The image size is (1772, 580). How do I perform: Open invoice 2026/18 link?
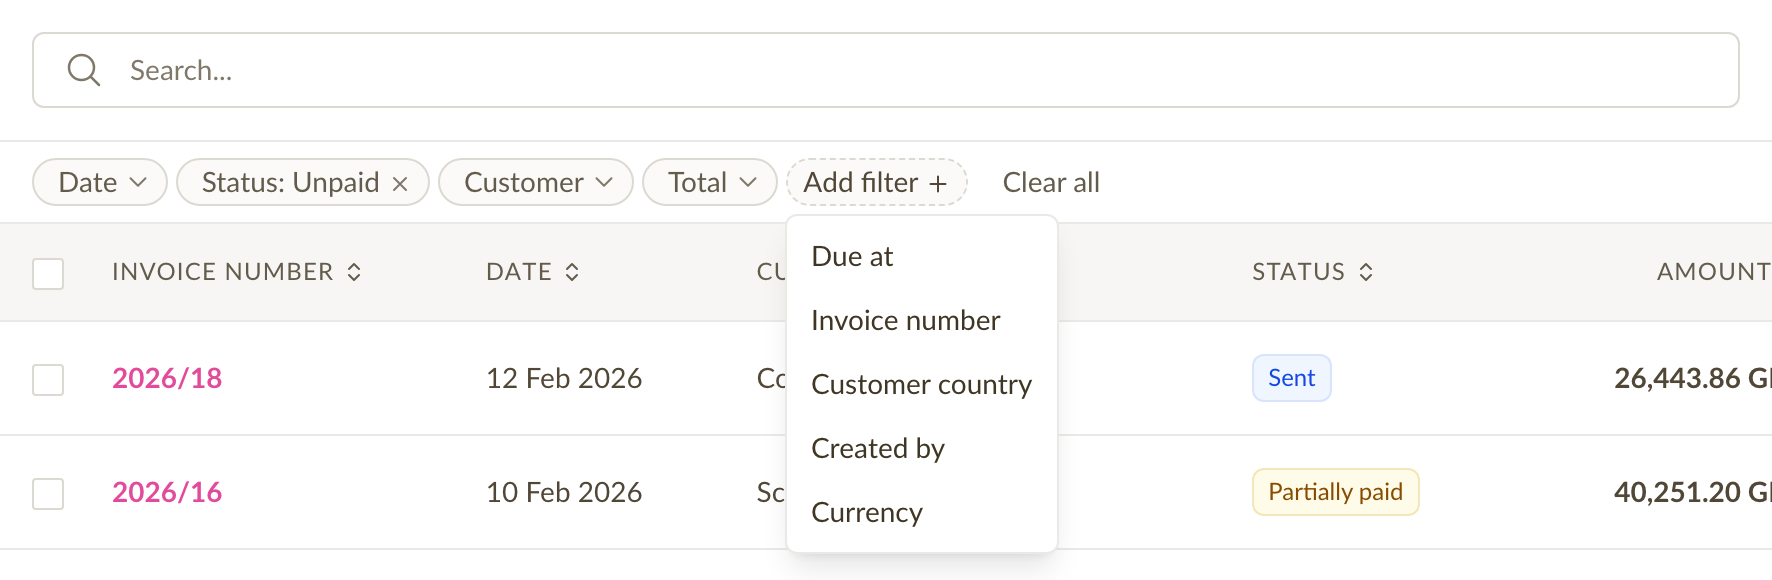167,378
